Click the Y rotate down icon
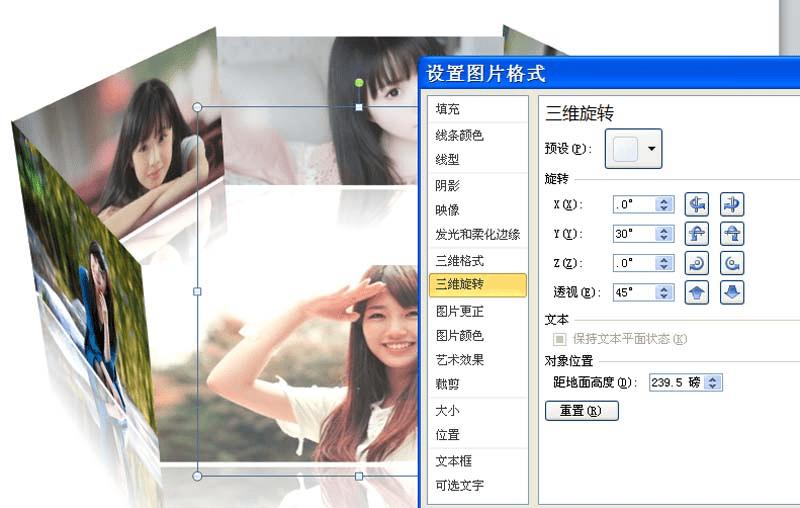Viewport: 800px width, 508px height. pyautogui.click(x=732, y=234)
